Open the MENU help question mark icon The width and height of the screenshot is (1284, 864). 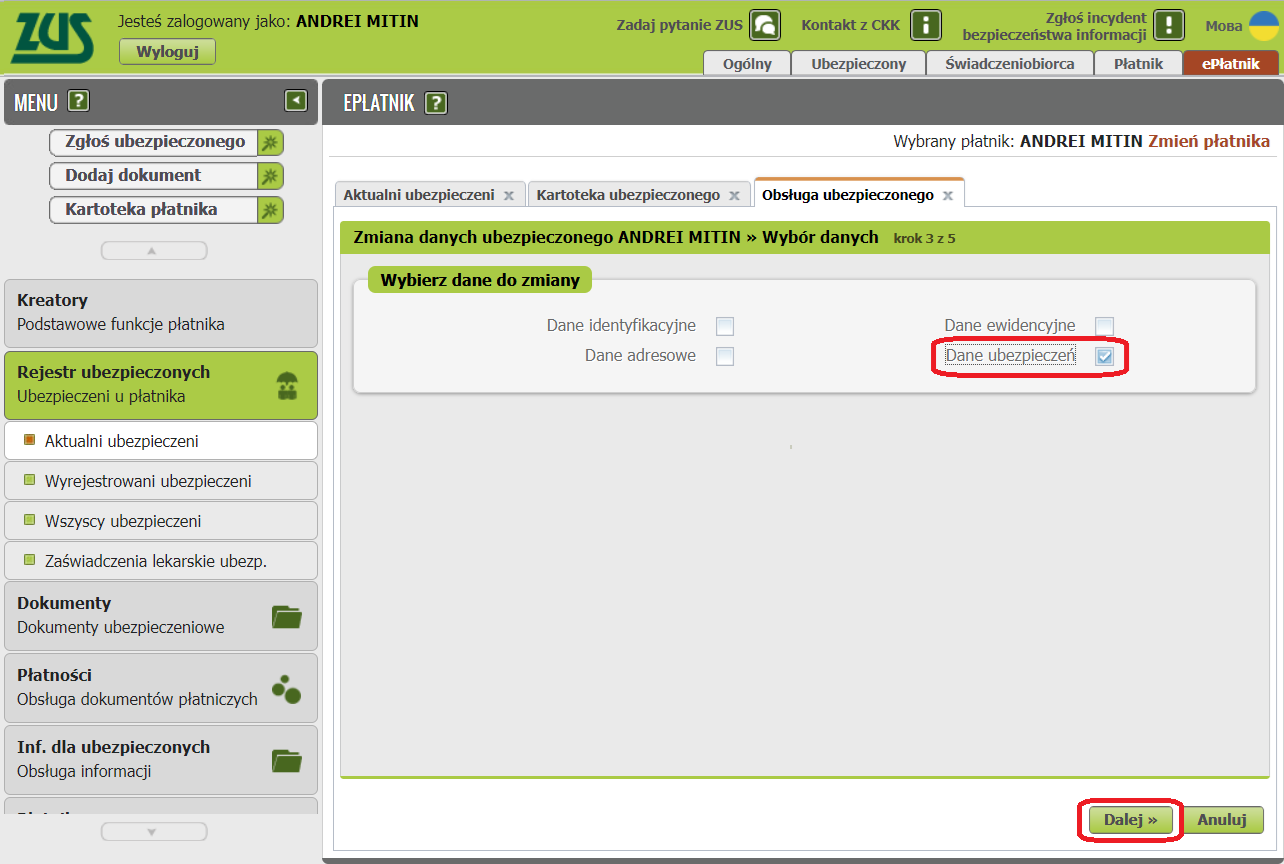[79, 101]
